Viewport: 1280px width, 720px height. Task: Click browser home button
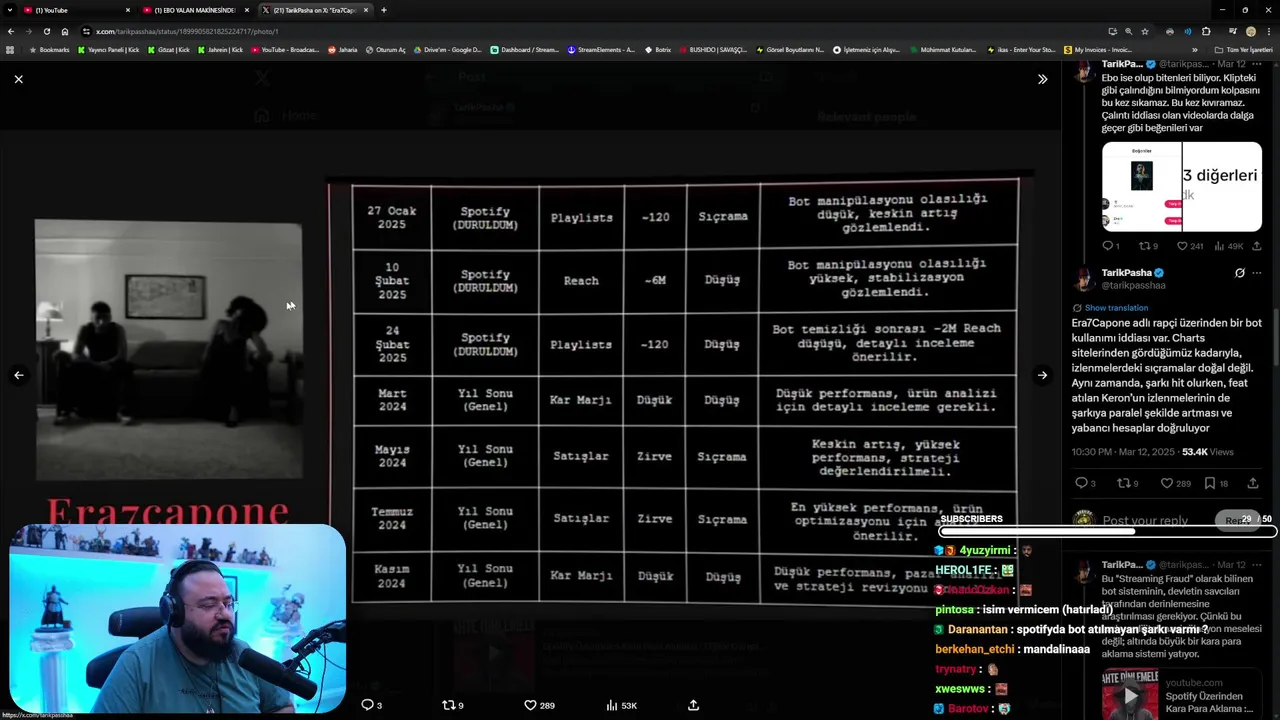tap(65, 31)
